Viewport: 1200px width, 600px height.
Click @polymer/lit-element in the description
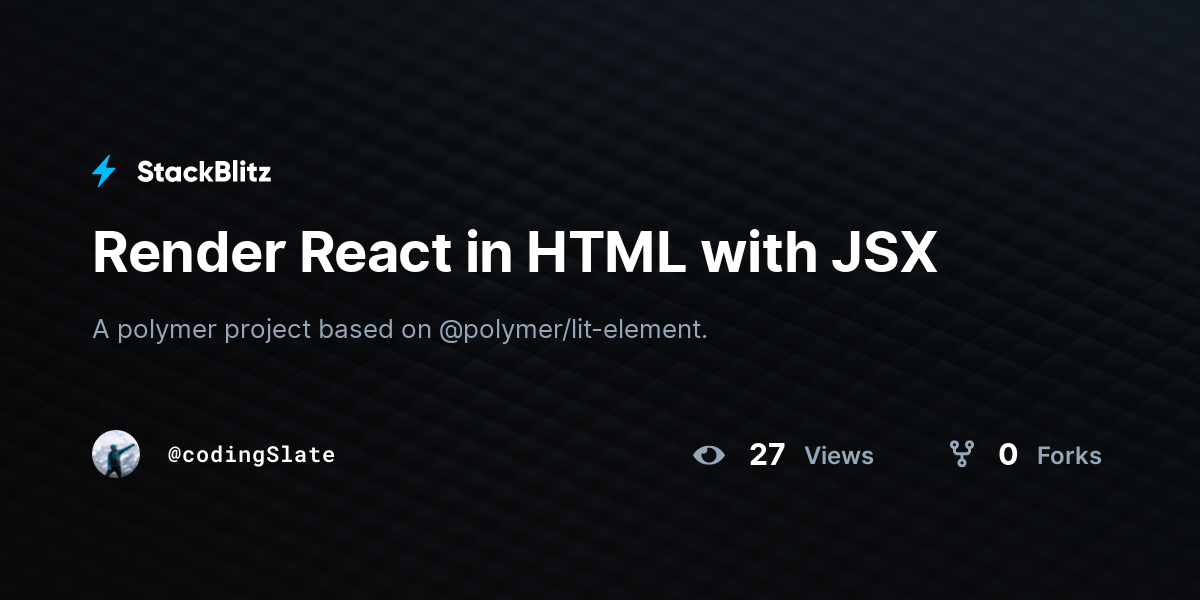573,329
